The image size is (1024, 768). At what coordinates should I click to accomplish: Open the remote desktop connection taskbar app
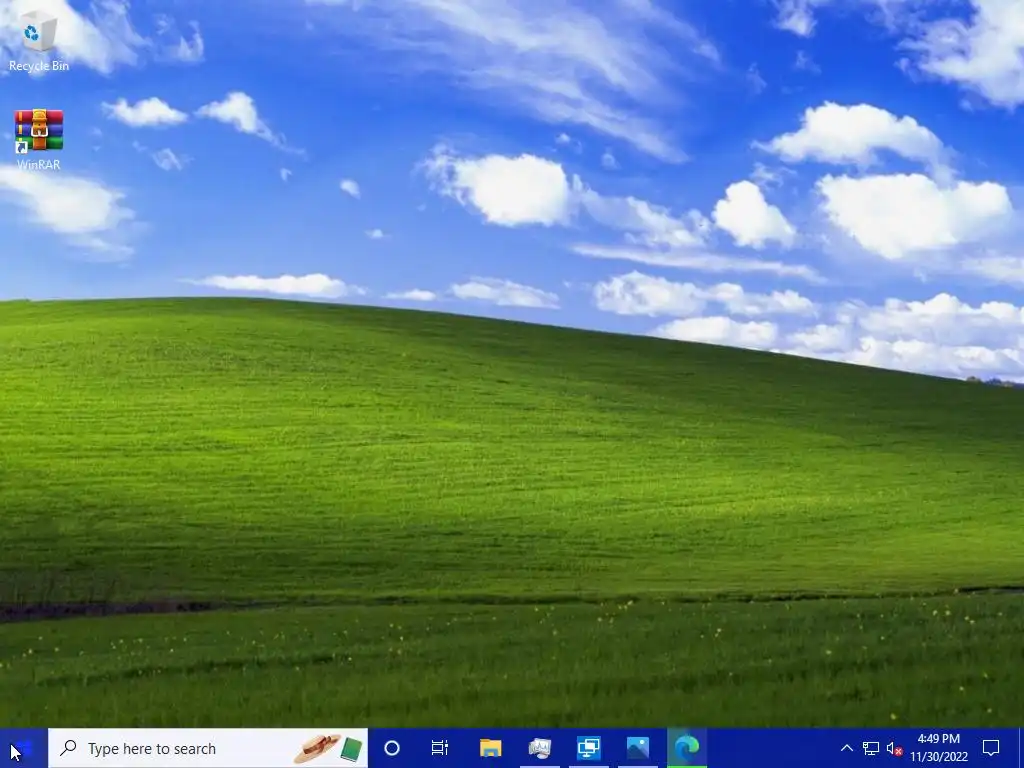(x=588, y=748)
